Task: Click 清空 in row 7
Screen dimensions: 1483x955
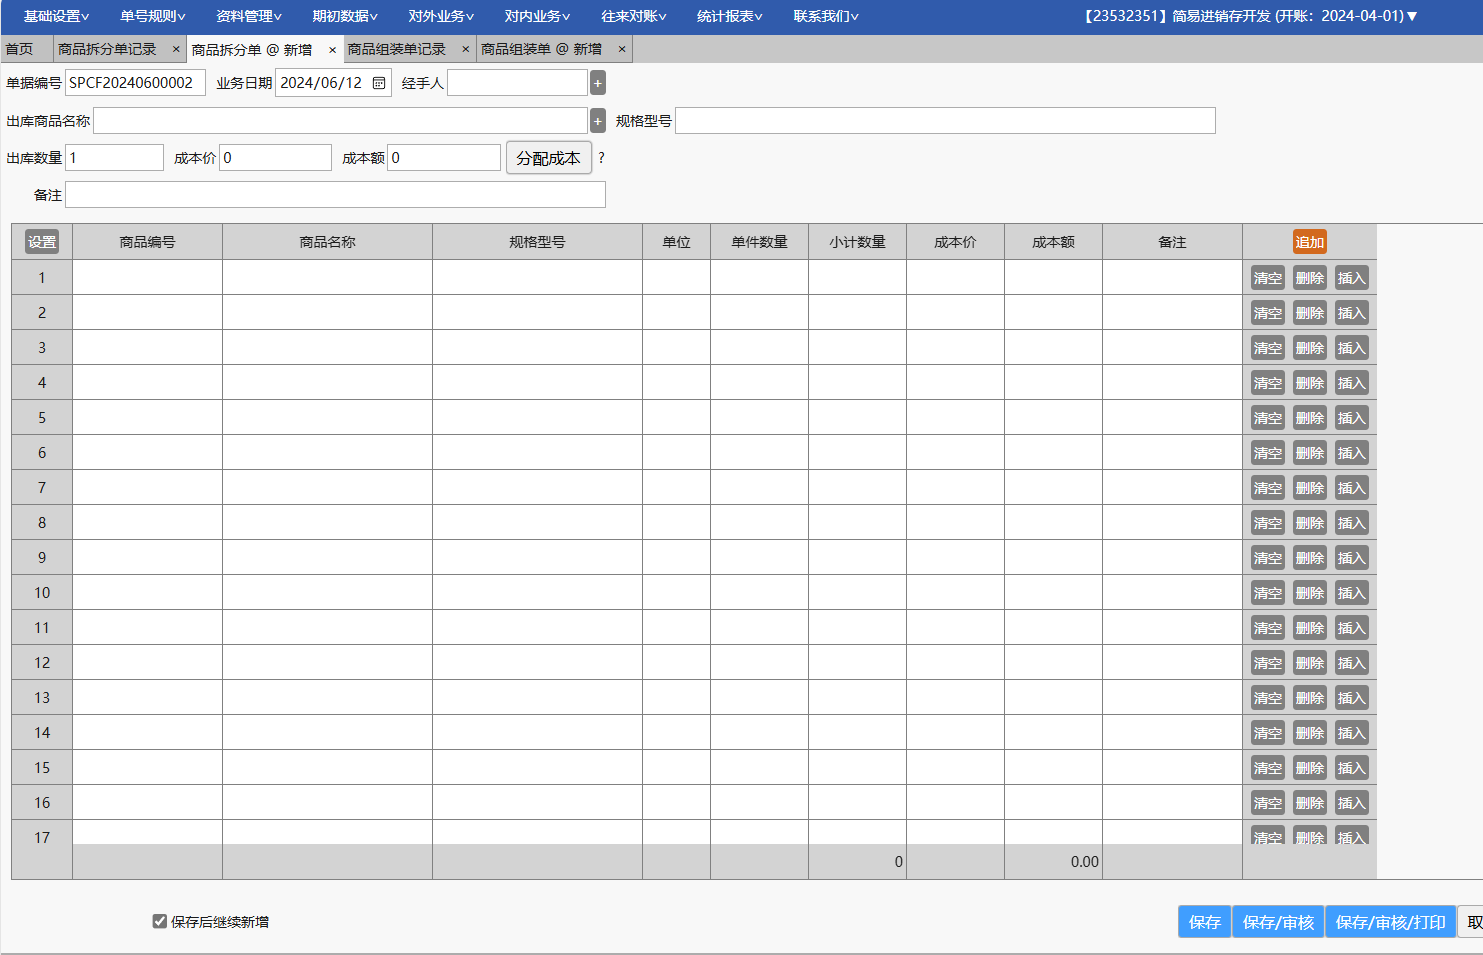Action: coord(1267,488)
